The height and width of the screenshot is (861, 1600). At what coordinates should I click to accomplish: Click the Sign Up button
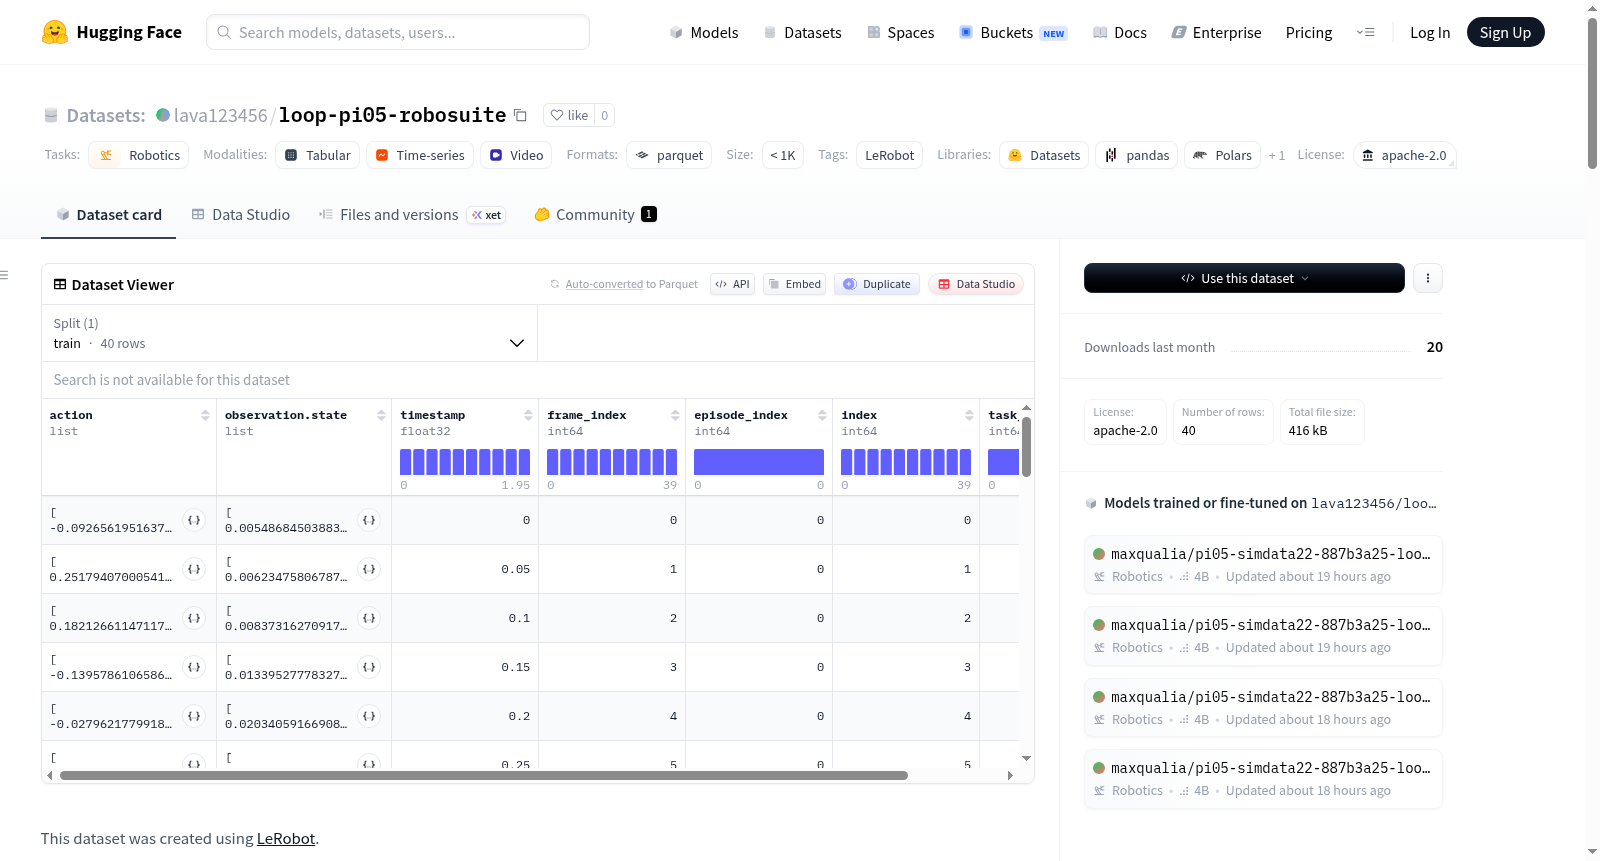pyautogui.click(x=1505, y=32)
